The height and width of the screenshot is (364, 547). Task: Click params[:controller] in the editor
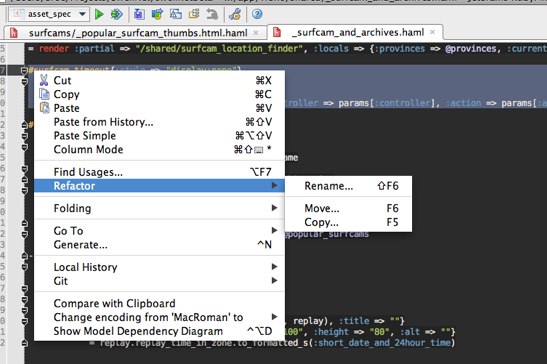click(x=386, y=103)
